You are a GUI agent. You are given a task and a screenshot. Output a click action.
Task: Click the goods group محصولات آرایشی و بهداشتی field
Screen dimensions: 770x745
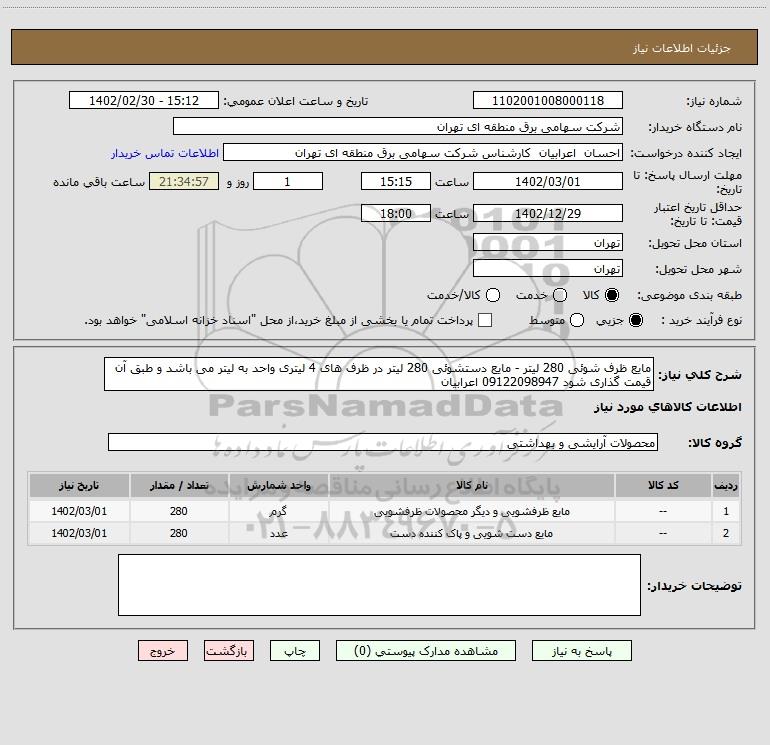pyautogui.click(x=383, y=442)
